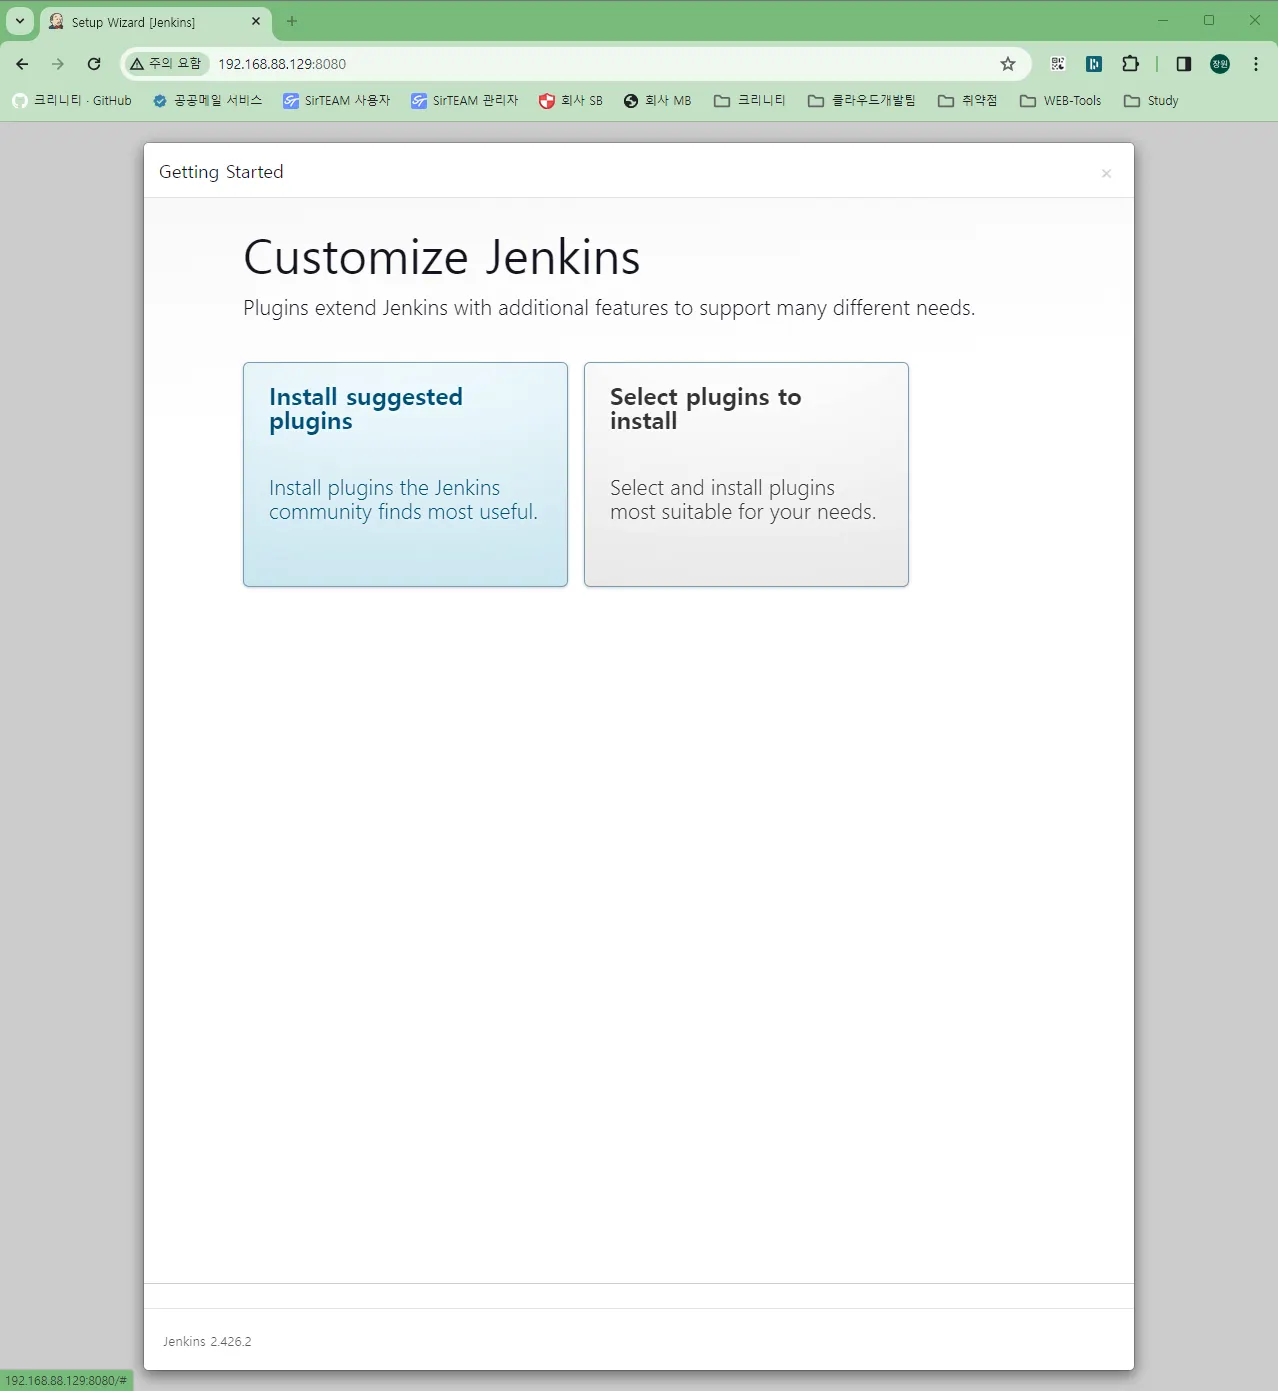Open the tab search dropdown arrow
Viewport: 1278px width, 1391px height.
[x=20, y=21]
